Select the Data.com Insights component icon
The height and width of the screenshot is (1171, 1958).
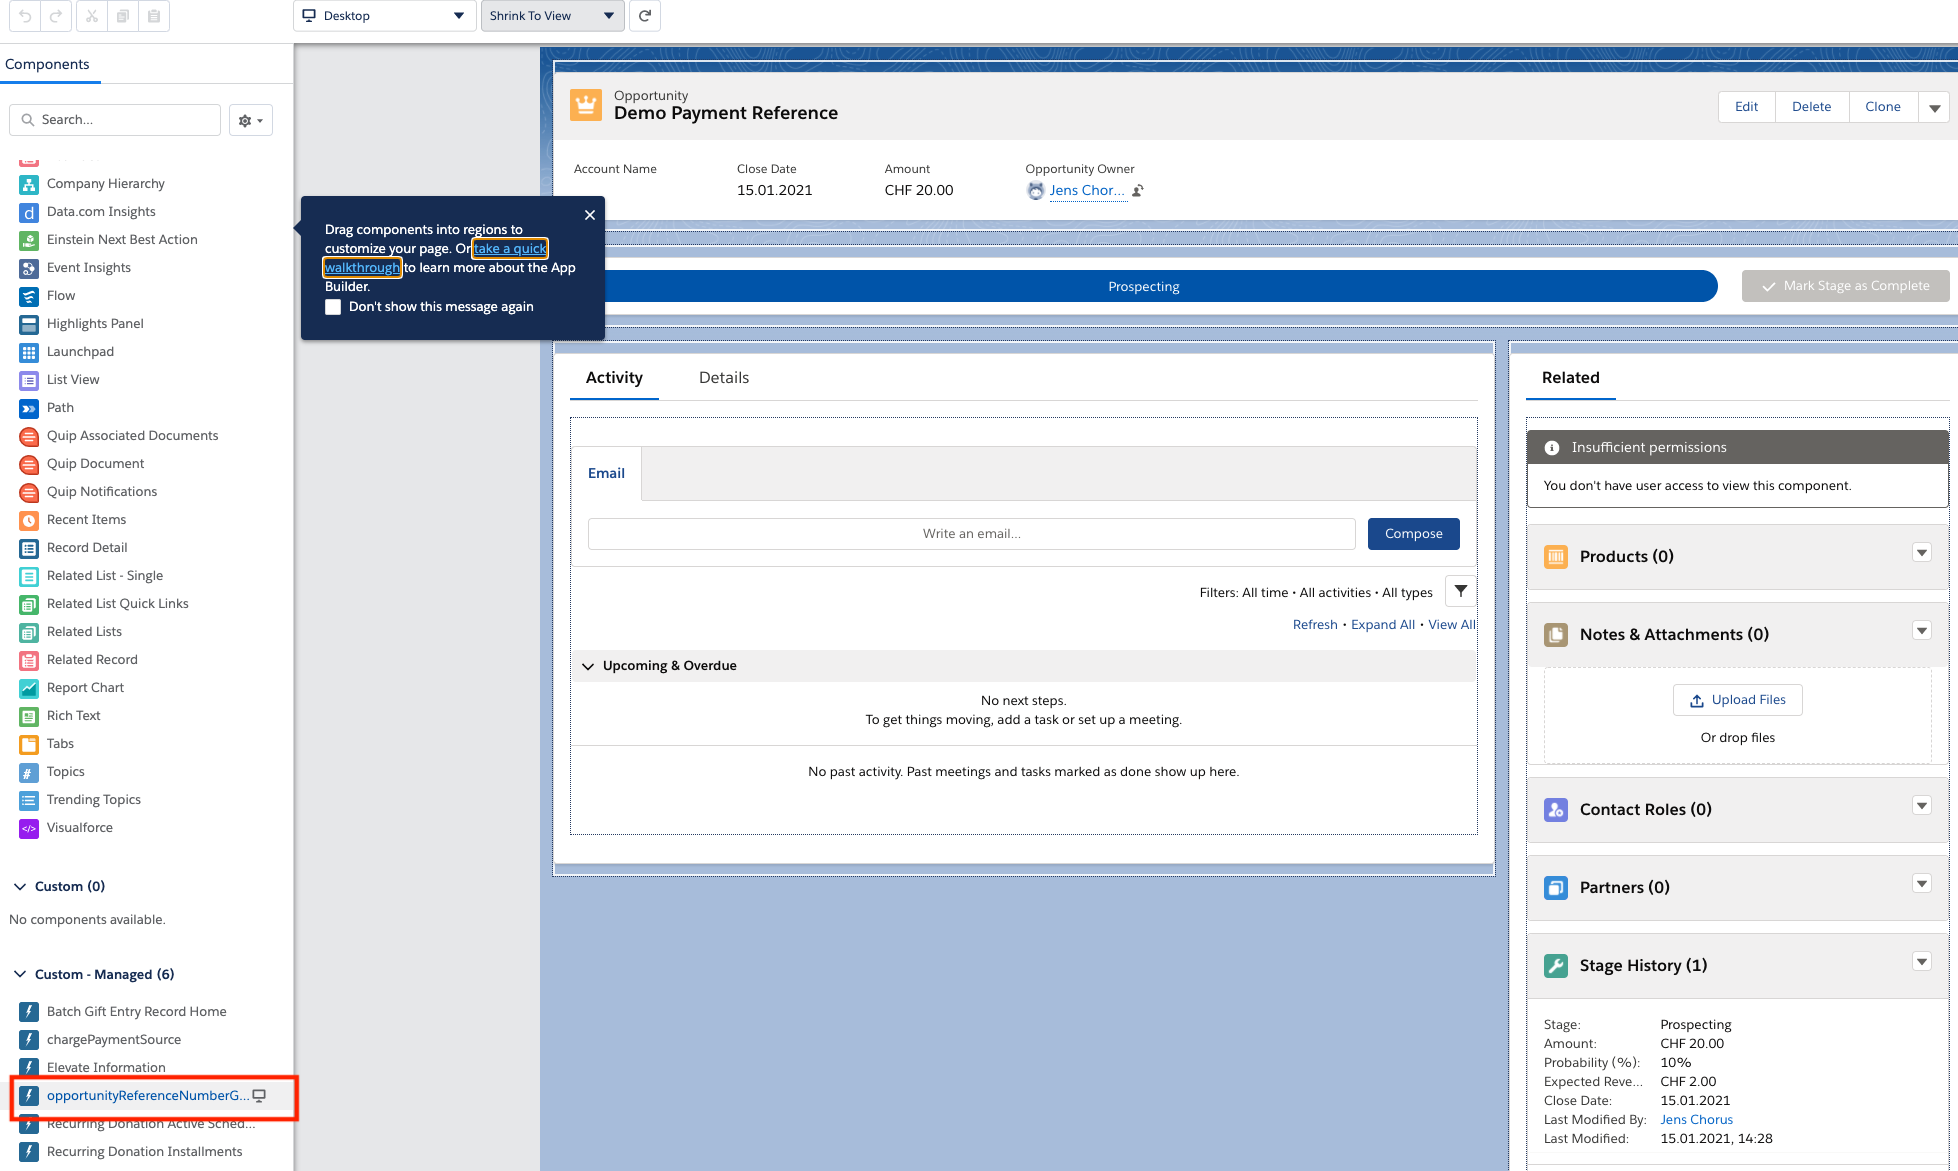pos(29,212)
